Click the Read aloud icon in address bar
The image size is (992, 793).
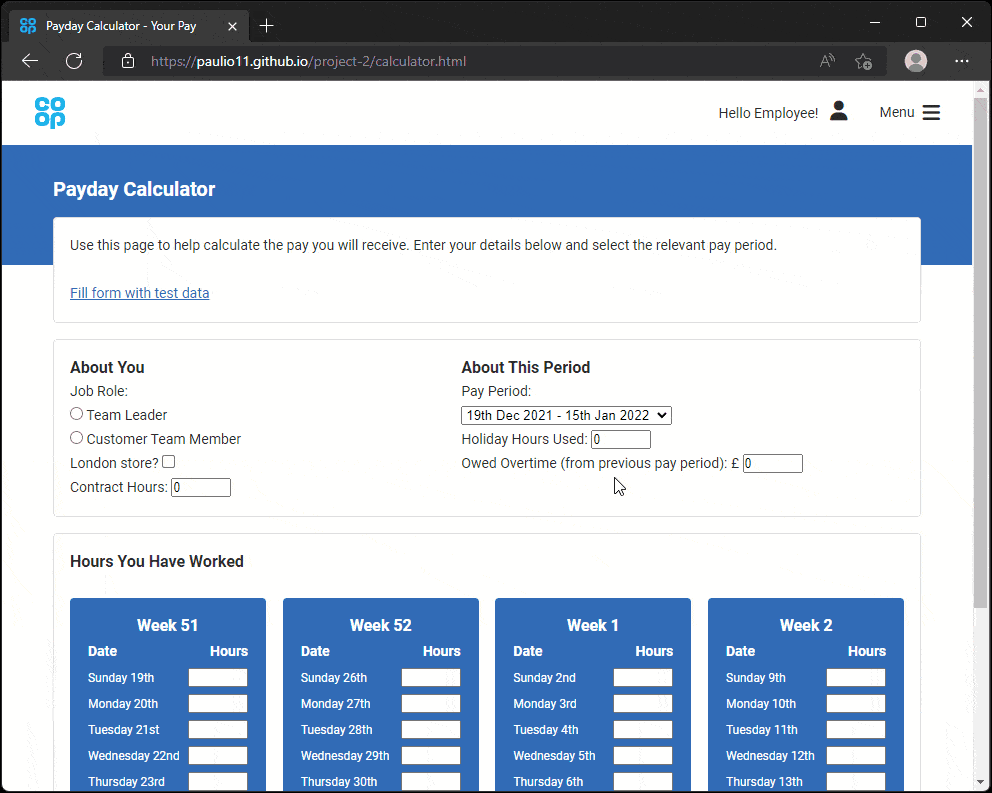(x=827, y=61)
